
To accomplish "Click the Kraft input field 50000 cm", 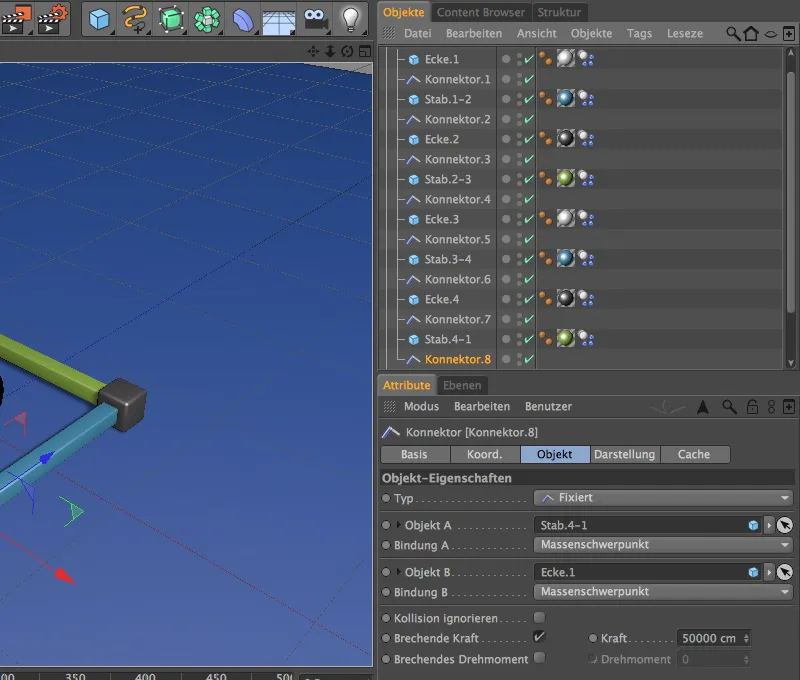I will tap(709, 638).
